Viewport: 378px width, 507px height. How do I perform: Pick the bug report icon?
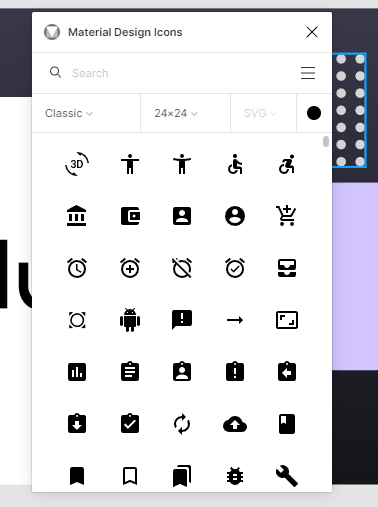[x=235, y=476]
